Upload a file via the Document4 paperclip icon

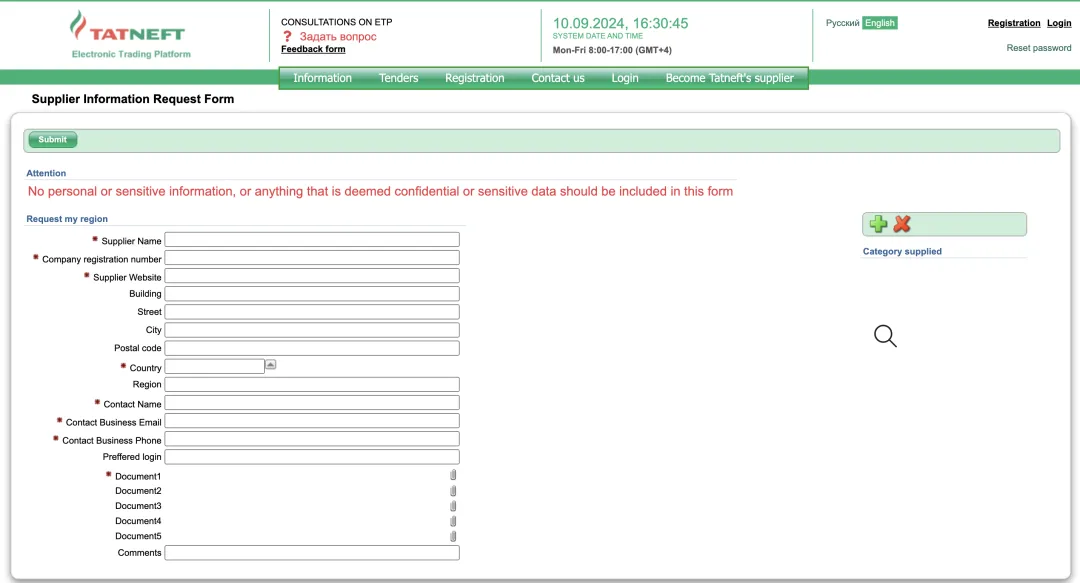pyautogui.click(x=453, y=521)
